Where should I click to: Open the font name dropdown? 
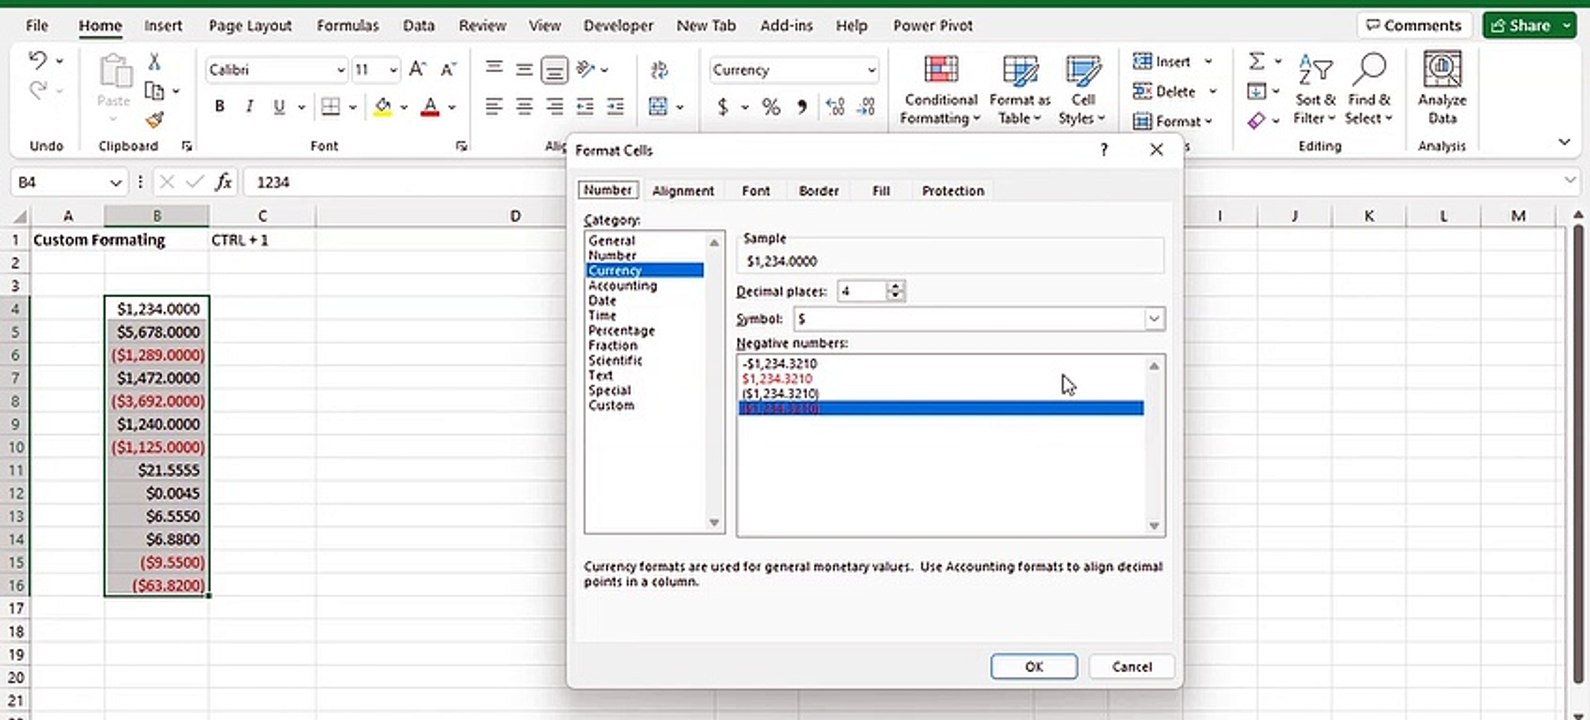(340, 70)
